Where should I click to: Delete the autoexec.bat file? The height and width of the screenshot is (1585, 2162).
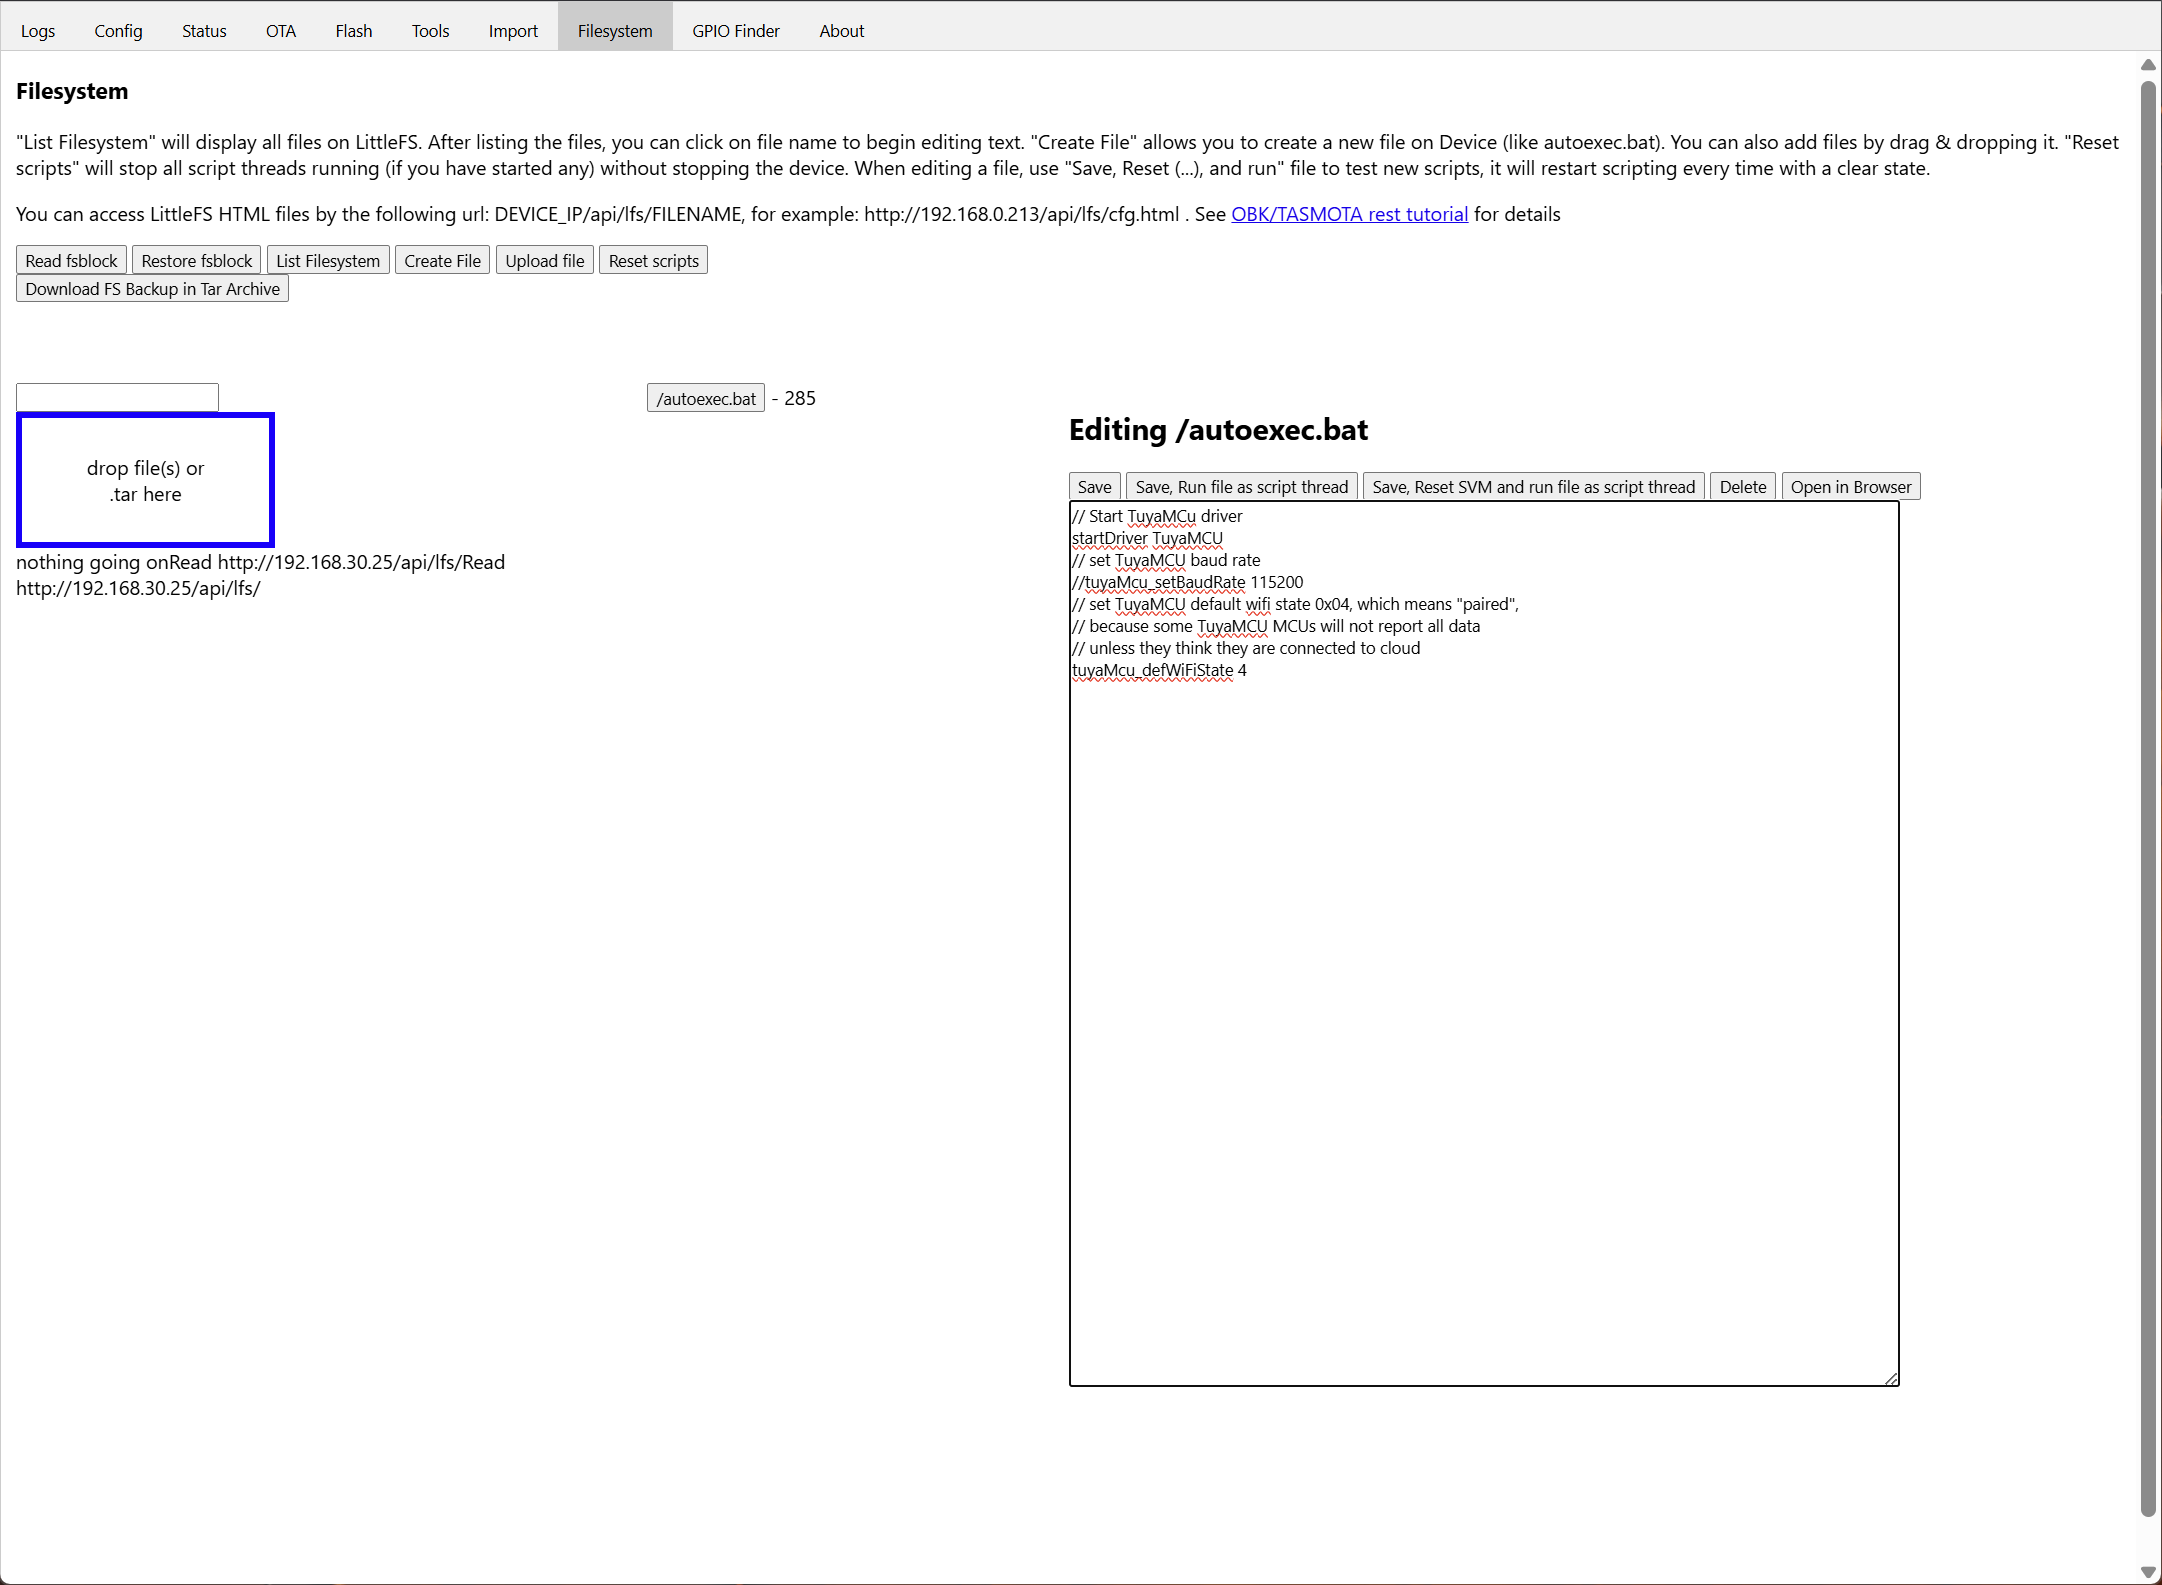click(1743, 487)
